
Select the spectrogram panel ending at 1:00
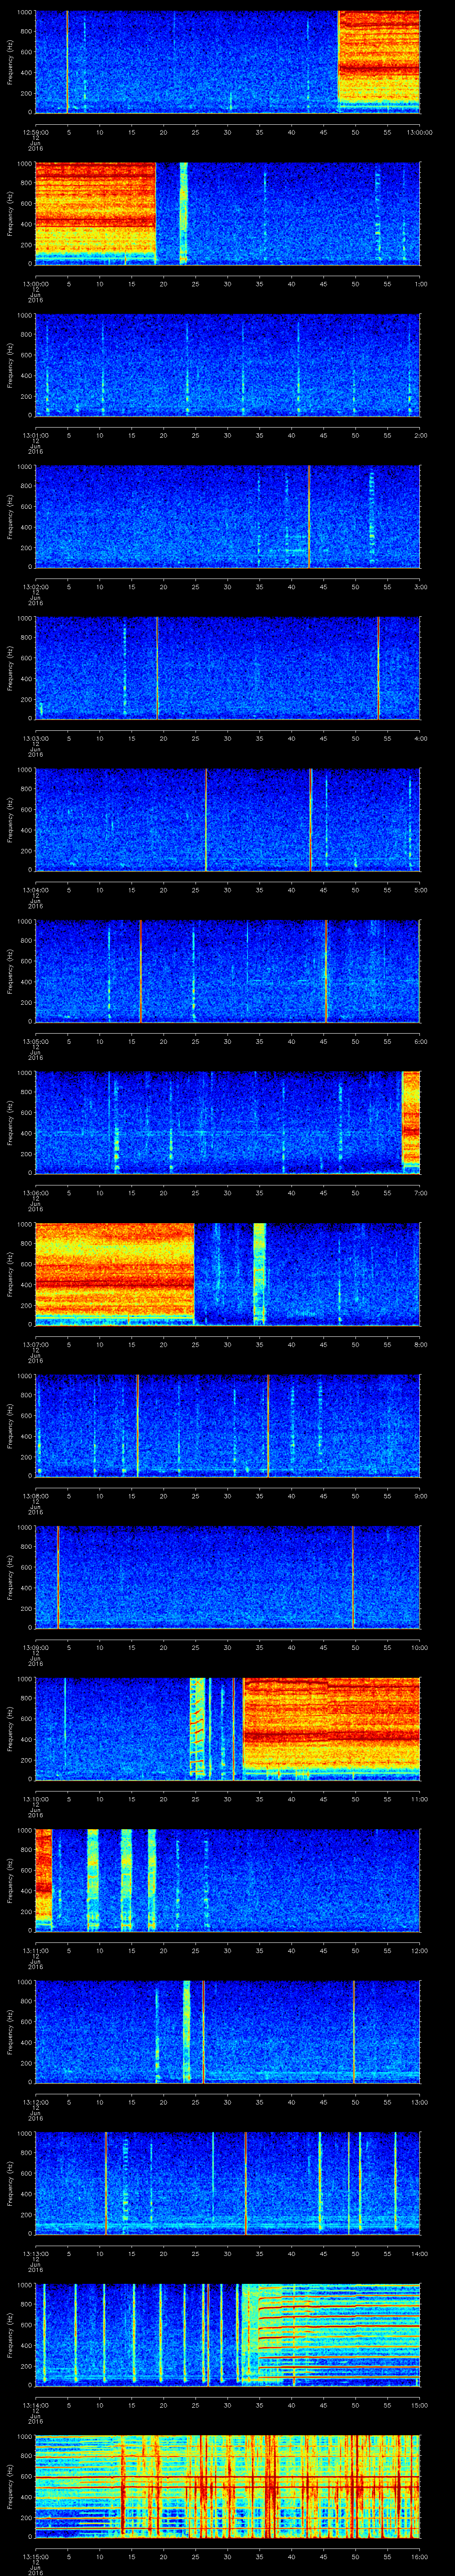[x=227, y=213]
